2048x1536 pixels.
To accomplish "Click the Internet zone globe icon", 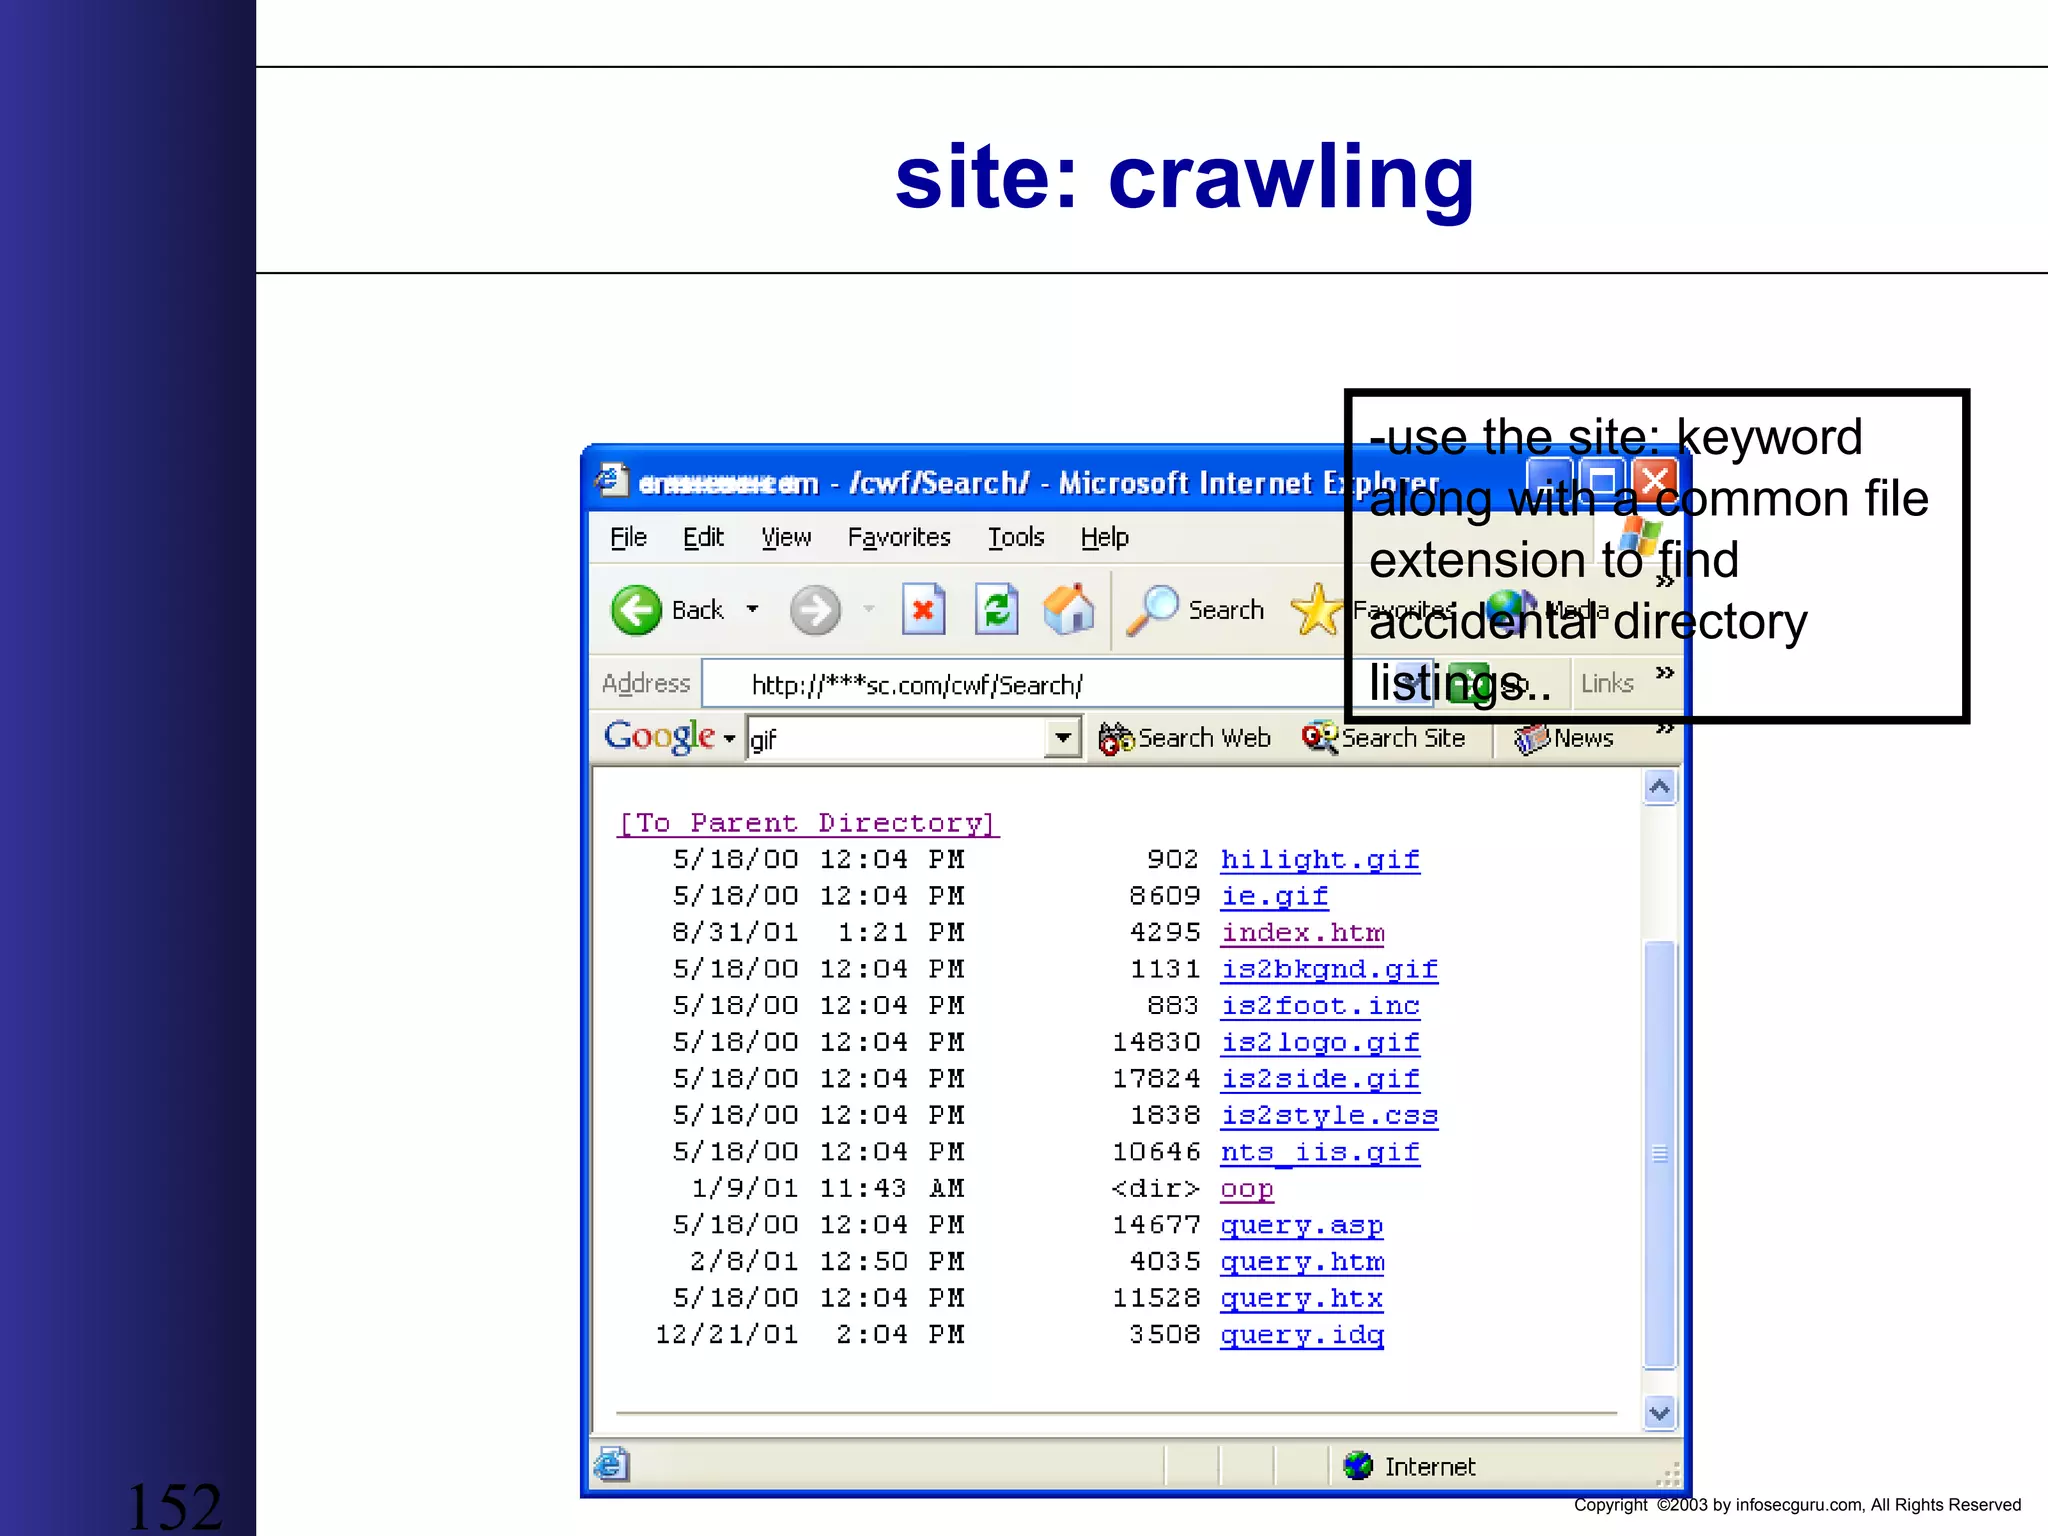I will [x=1358, y=1466].
